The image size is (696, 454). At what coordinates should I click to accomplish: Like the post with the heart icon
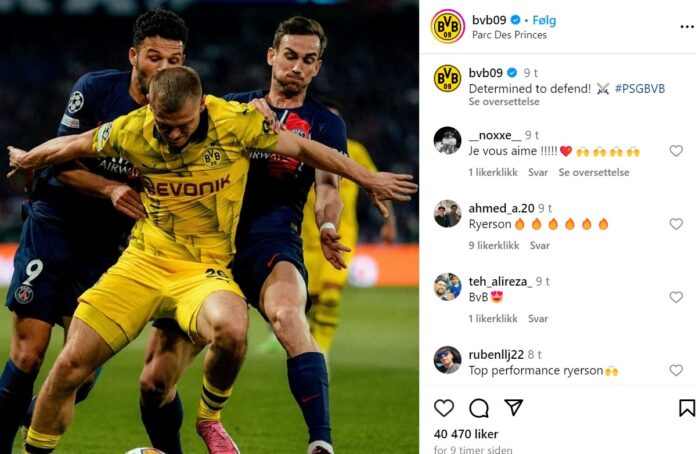444,407
